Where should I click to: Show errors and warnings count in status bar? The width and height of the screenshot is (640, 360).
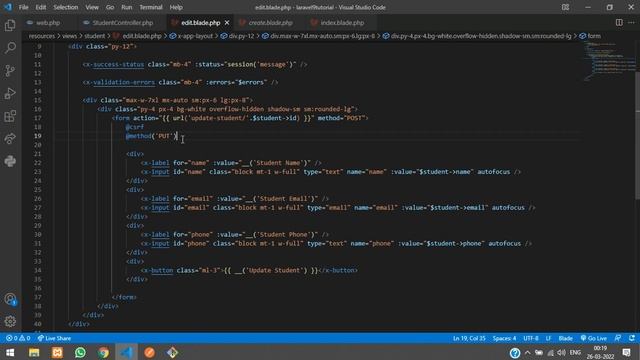click(x=18, y=338)
